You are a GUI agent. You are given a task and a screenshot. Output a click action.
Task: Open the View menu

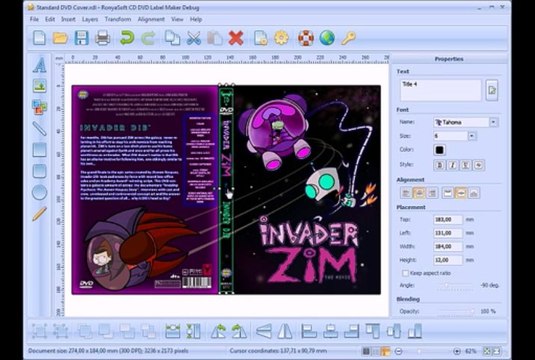coord(177,19)
